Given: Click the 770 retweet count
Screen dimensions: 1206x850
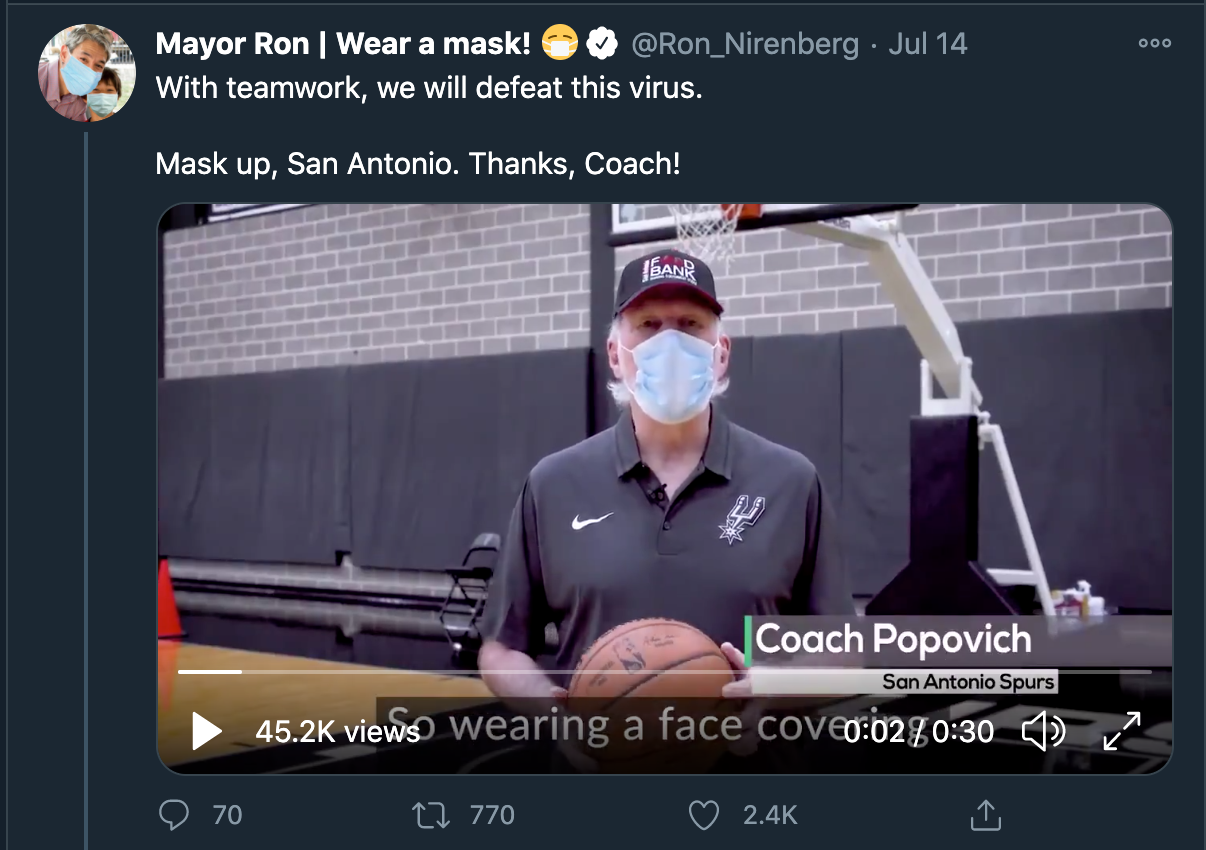Looking at the screenshot, I should click(492, 815).
